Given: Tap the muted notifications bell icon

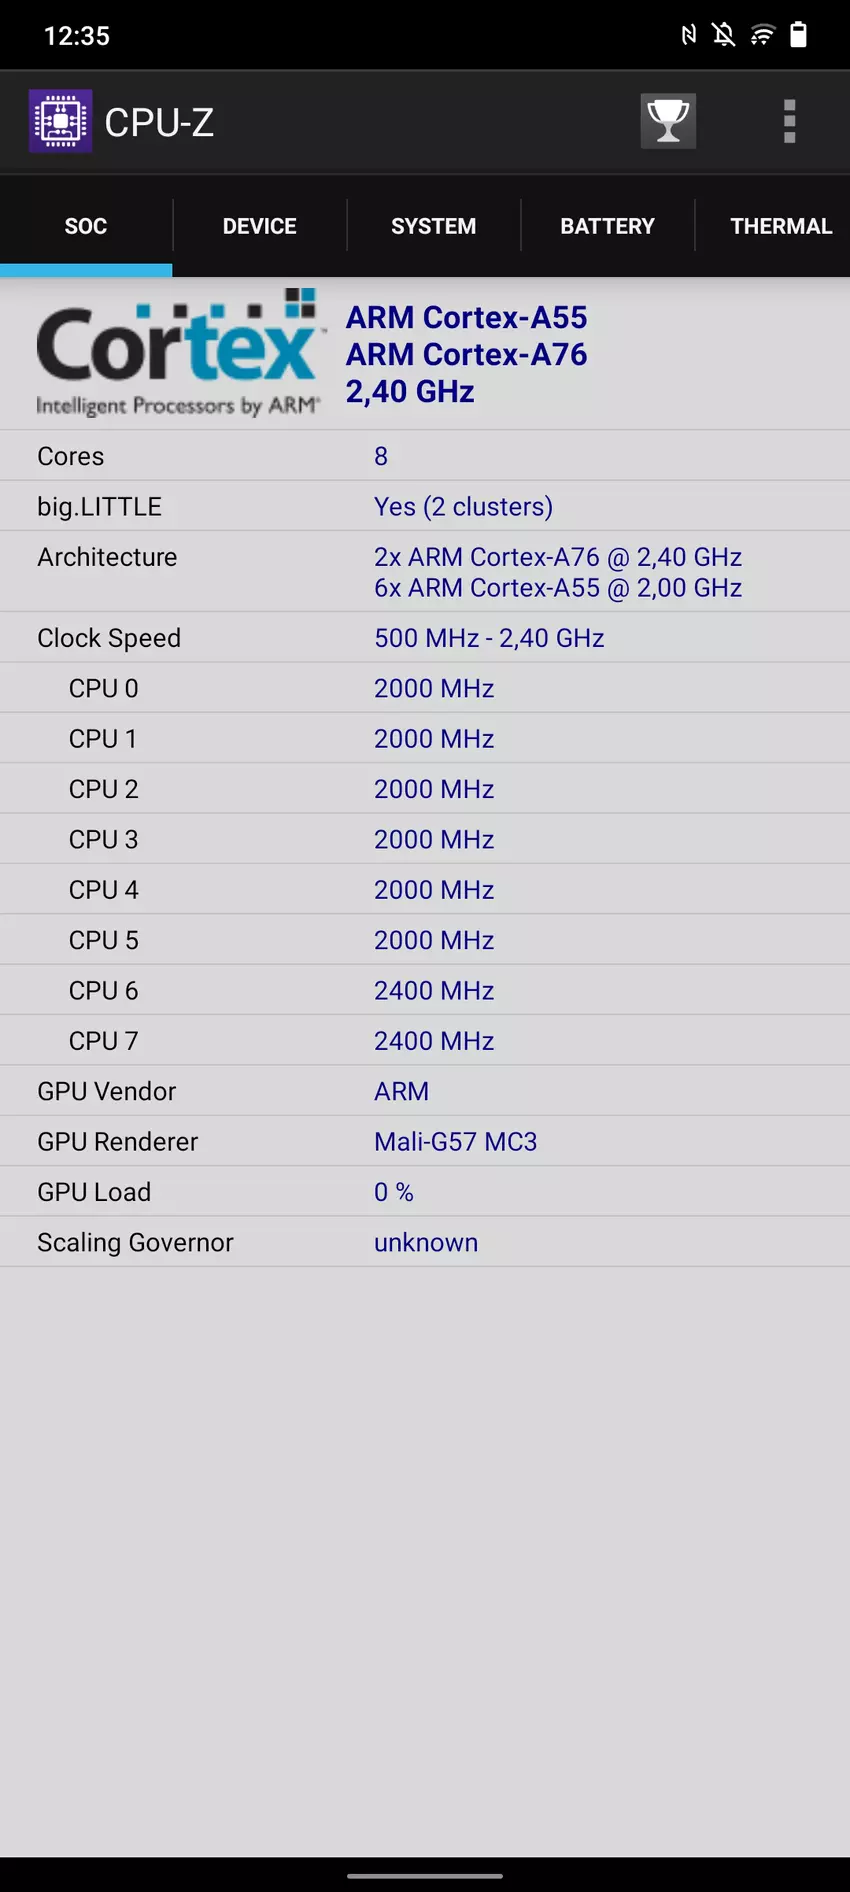Looking at the screenshot, I should 724,35.
